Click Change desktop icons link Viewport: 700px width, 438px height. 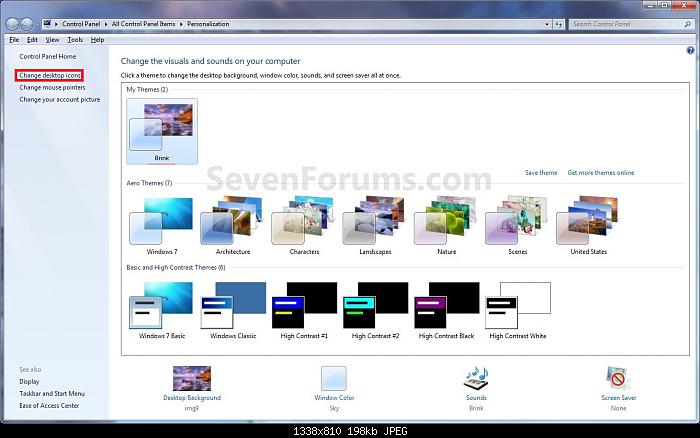click(x=50, y=75)
